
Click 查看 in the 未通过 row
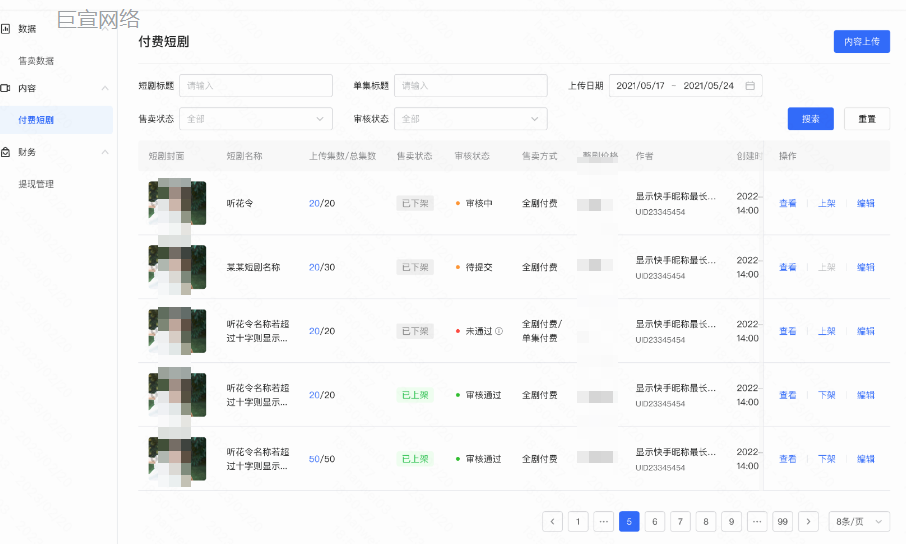point(788,331)
